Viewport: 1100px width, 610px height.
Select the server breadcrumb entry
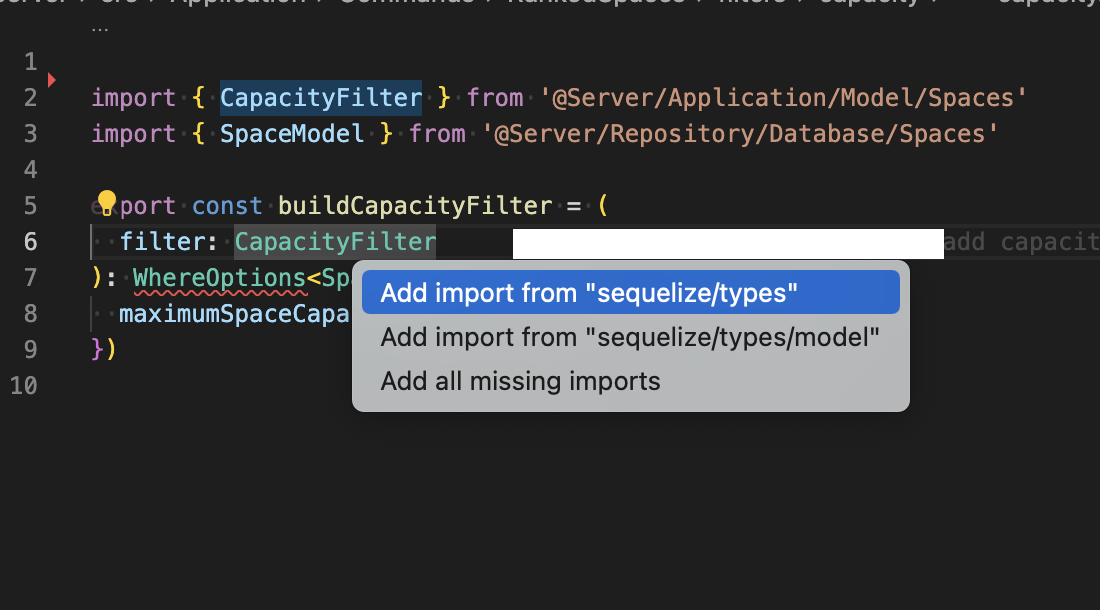25,5
